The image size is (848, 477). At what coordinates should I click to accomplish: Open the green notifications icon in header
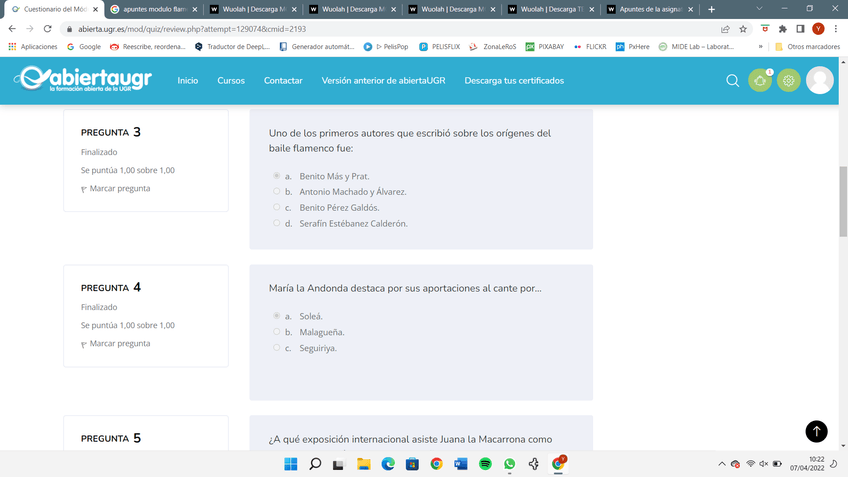[760, 81]
